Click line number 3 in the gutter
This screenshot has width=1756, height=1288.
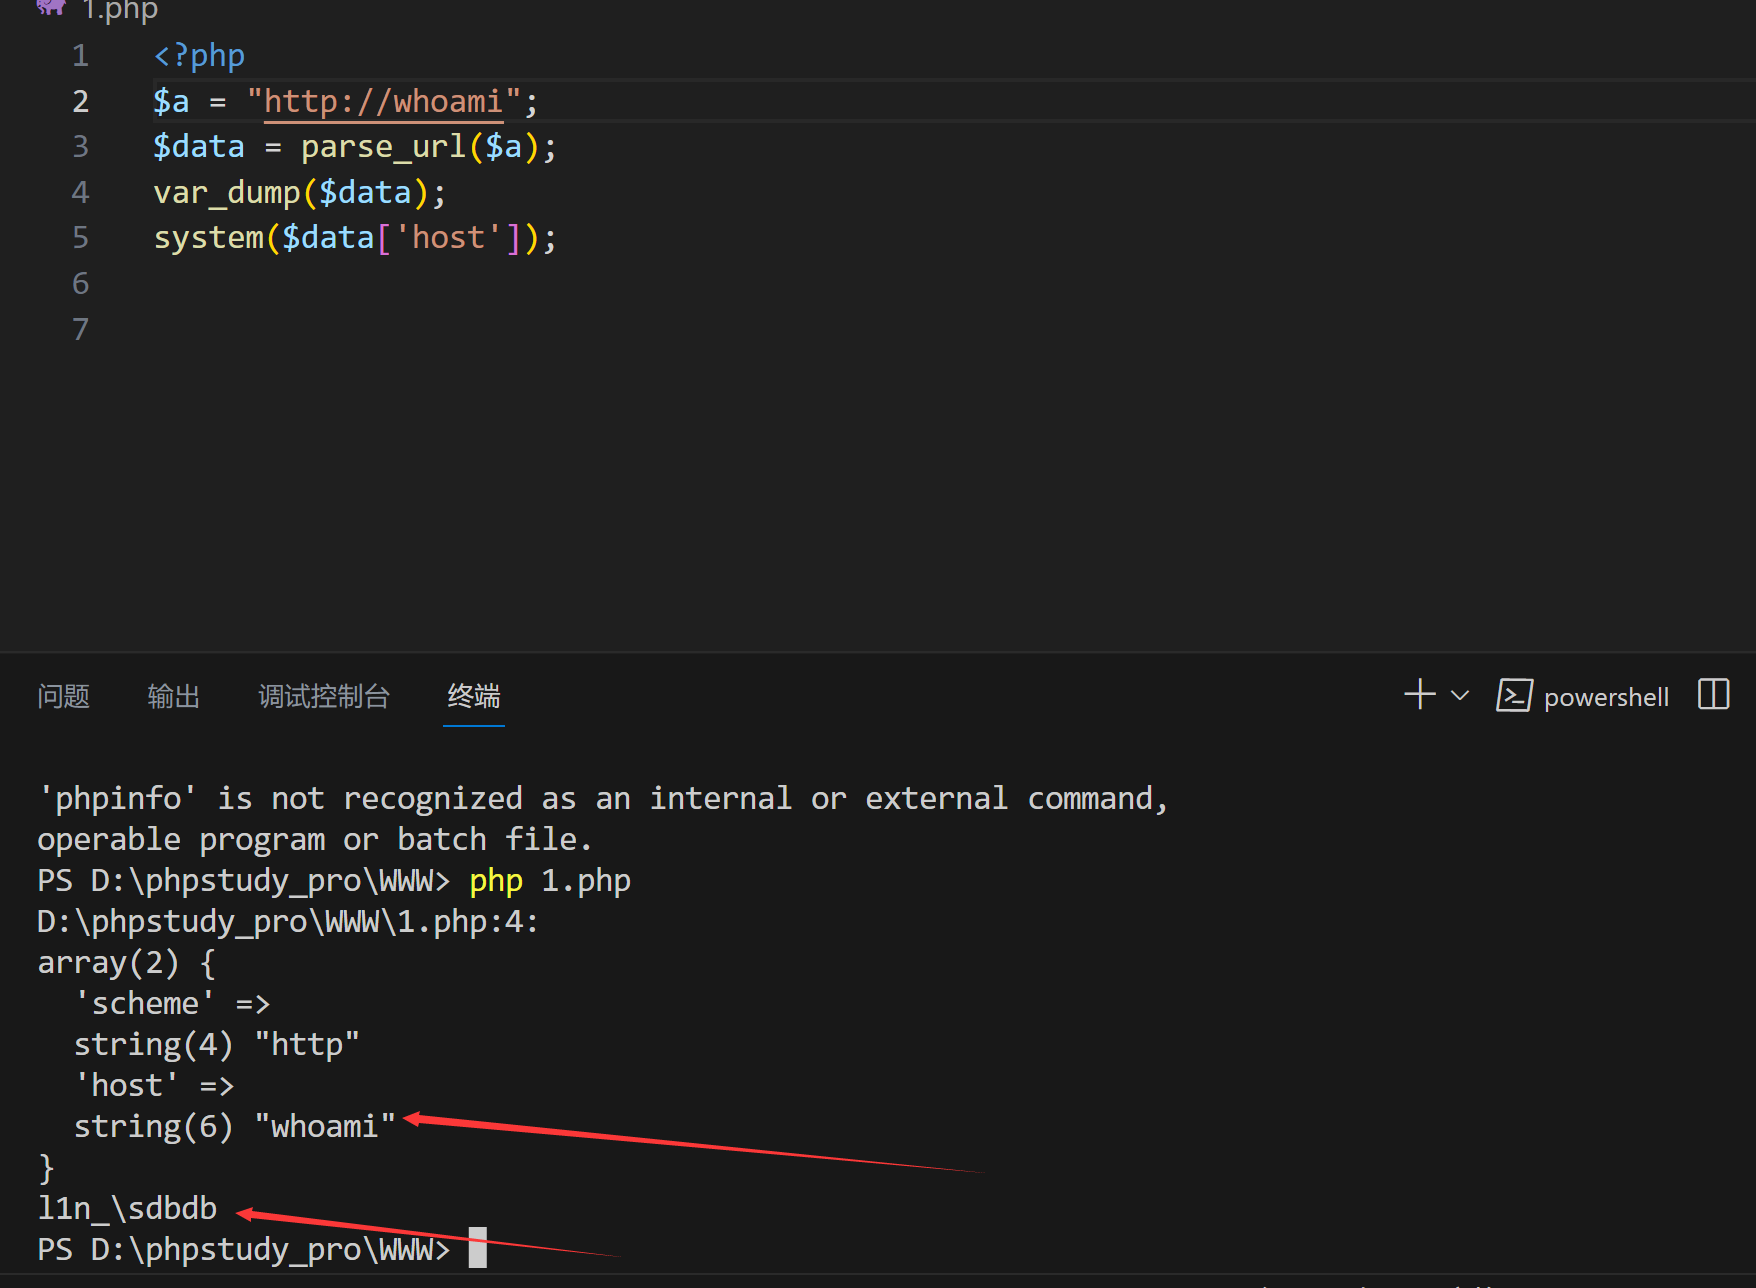[x=81, y=147]
